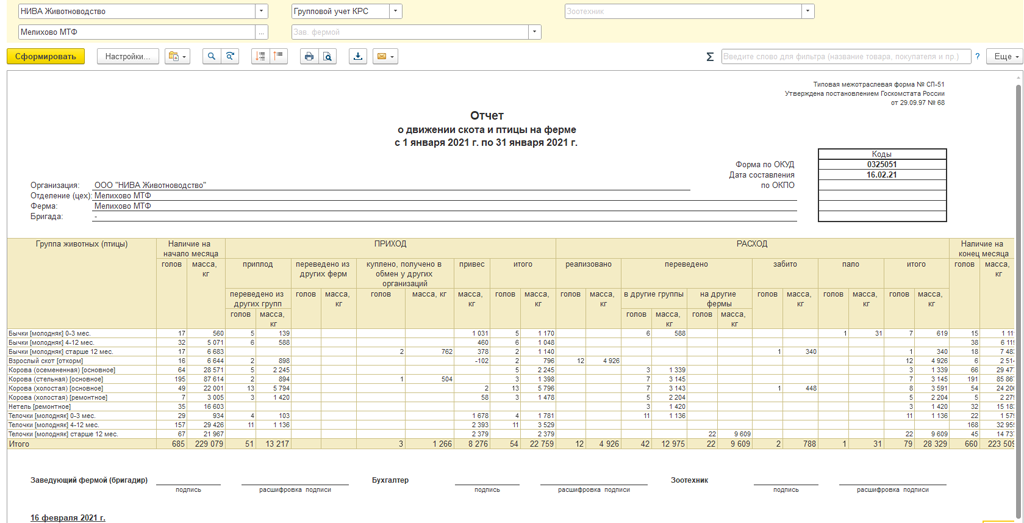Image resolution: width=1024 pixels, height=523 pixels.
Task: Open the Настройки... button
Action: point(128,57)
